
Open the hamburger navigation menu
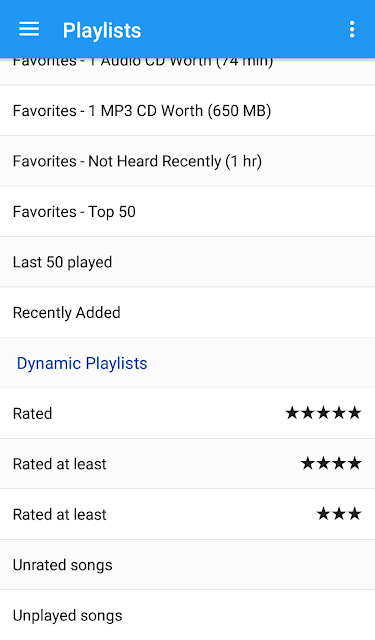click(x=29, y=29)
